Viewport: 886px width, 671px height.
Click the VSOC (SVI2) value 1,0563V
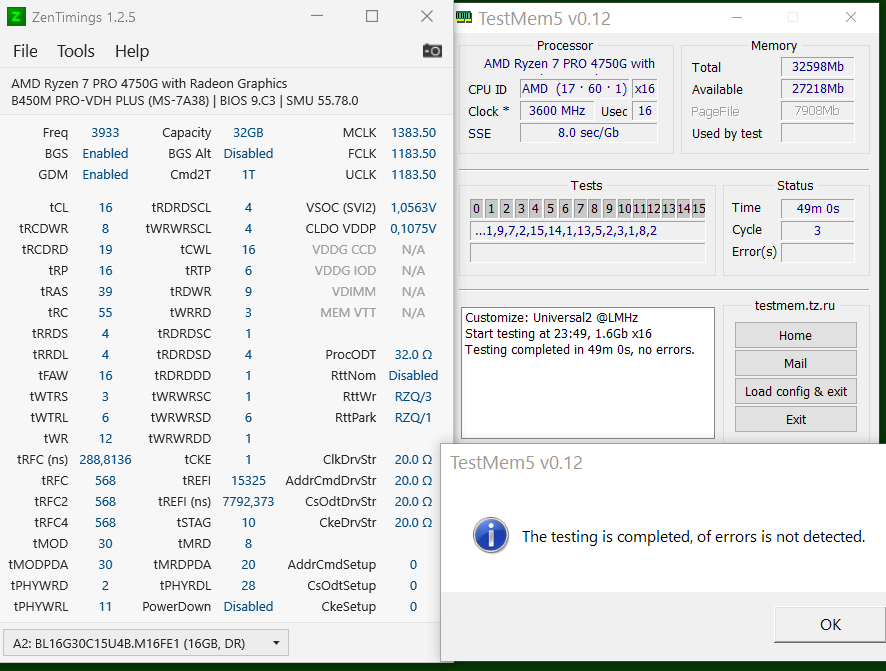click(x=413, y=208)
